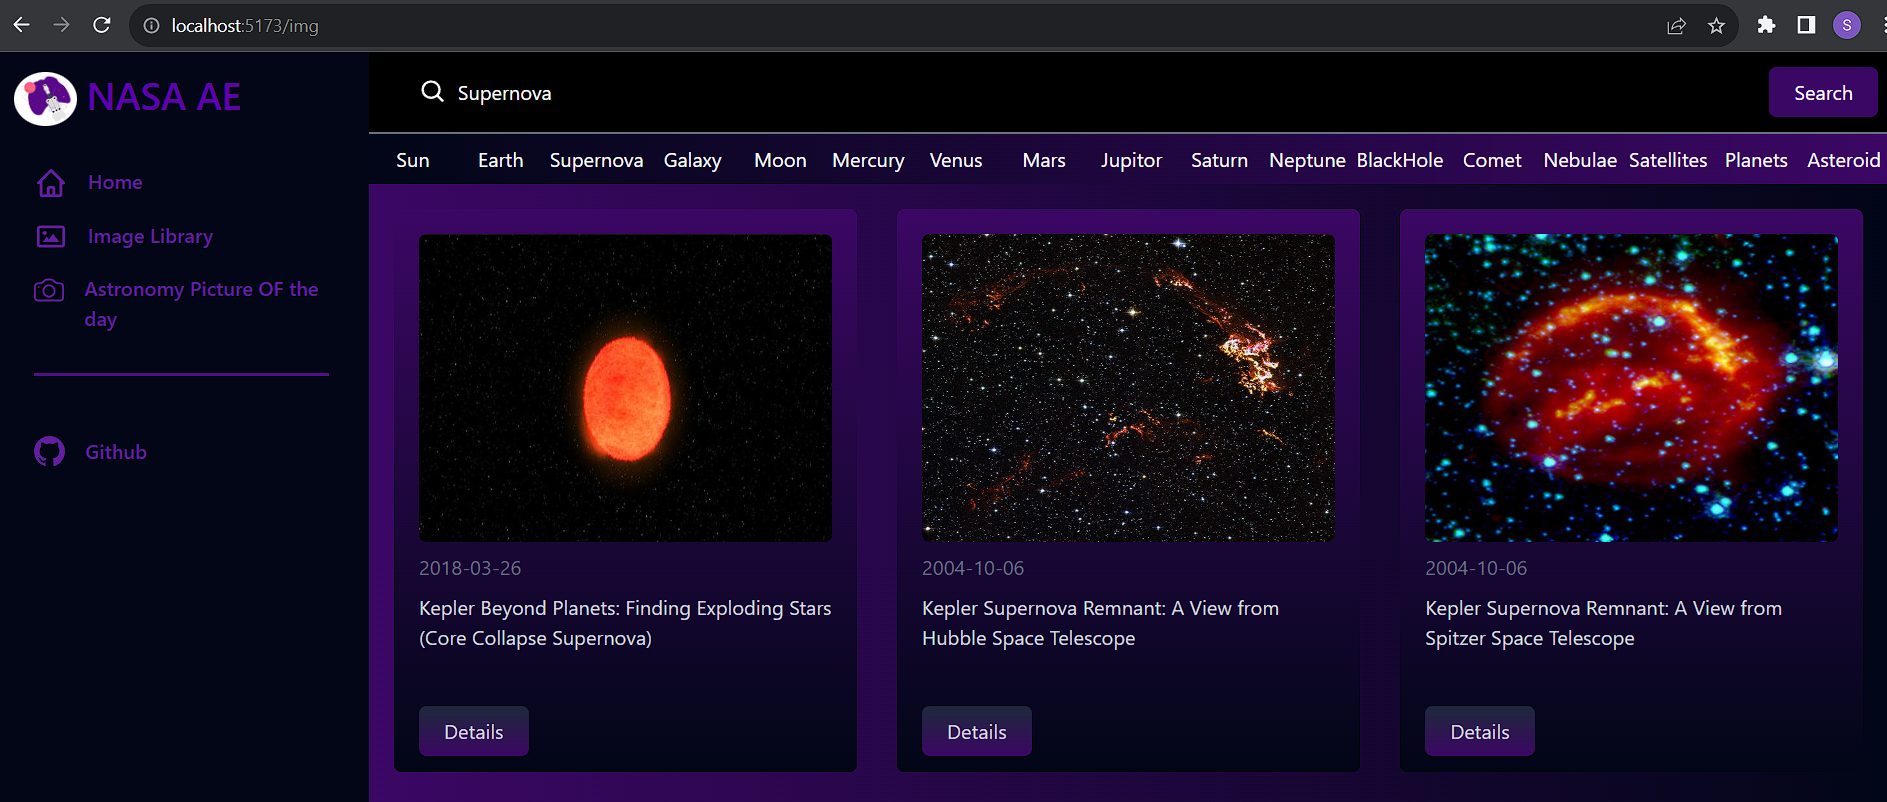Open Details for Hubble Space Telescope card
This screenshot has height=802, width=1887.
(976, 732)
